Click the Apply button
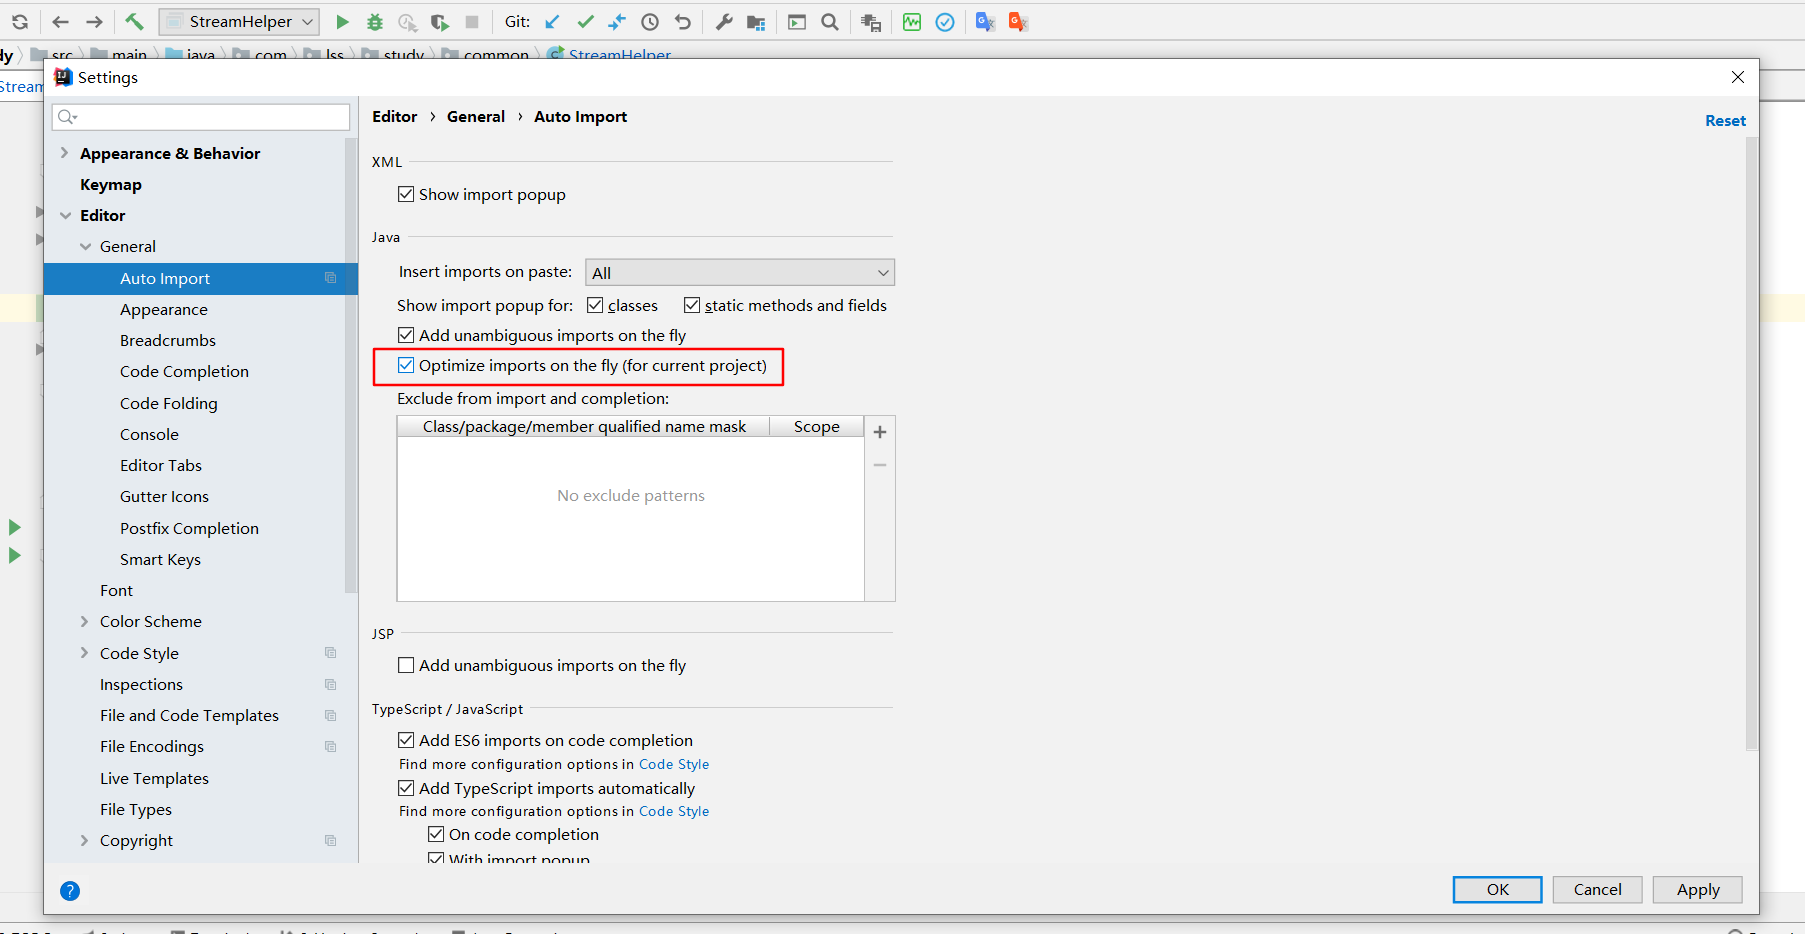Viewport: 1805px width, 934px height. (1697, 889)
